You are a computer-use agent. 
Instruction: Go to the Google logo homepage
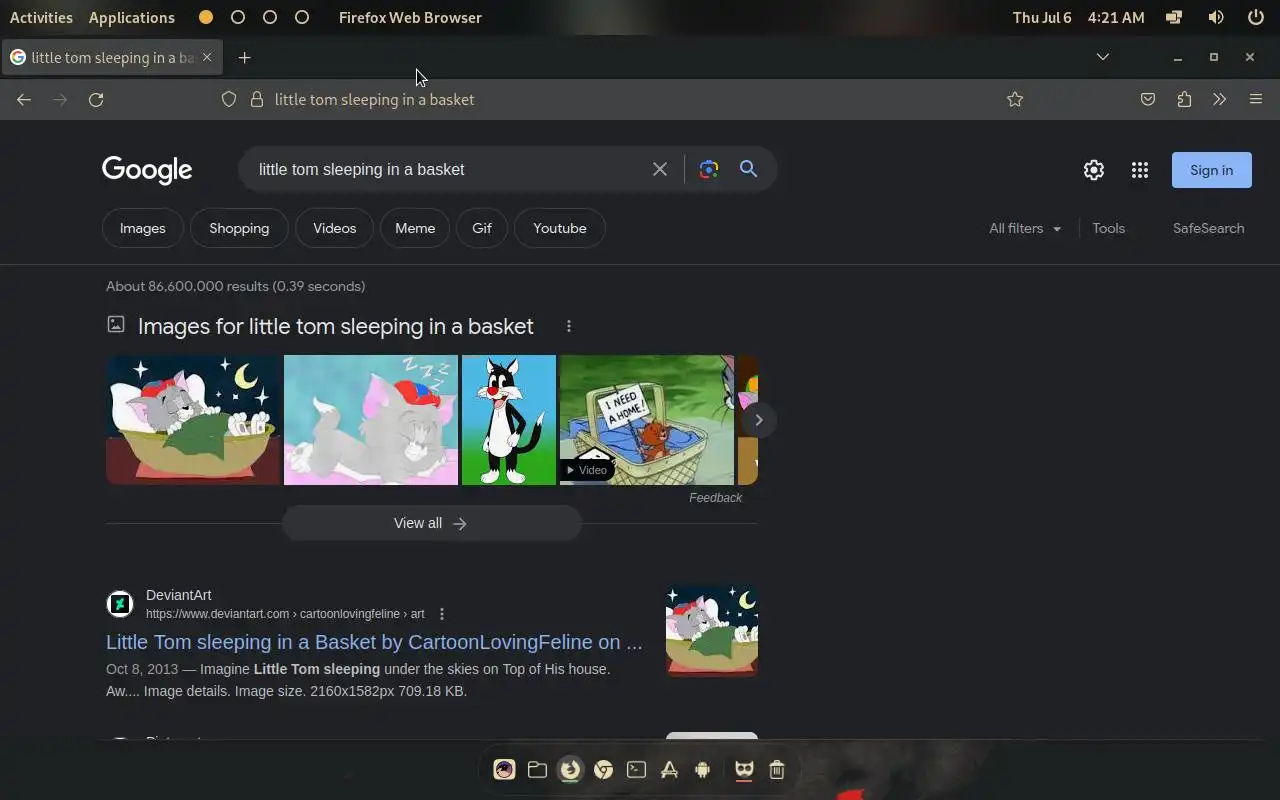click(147, 170)
